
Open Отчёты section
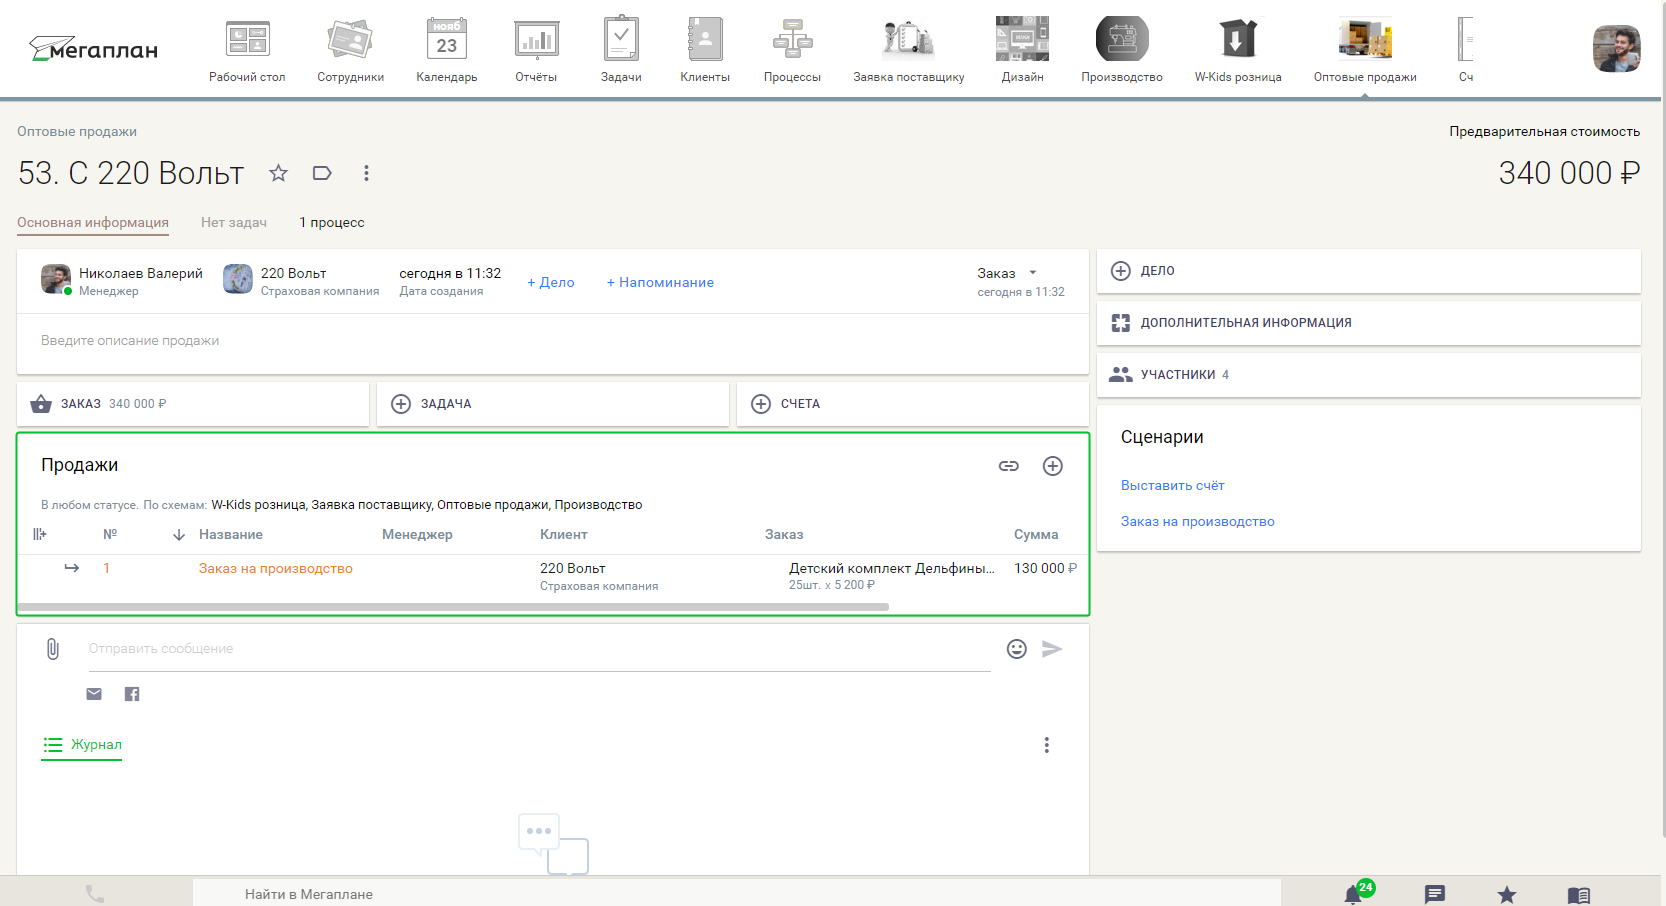coord(536,50)
